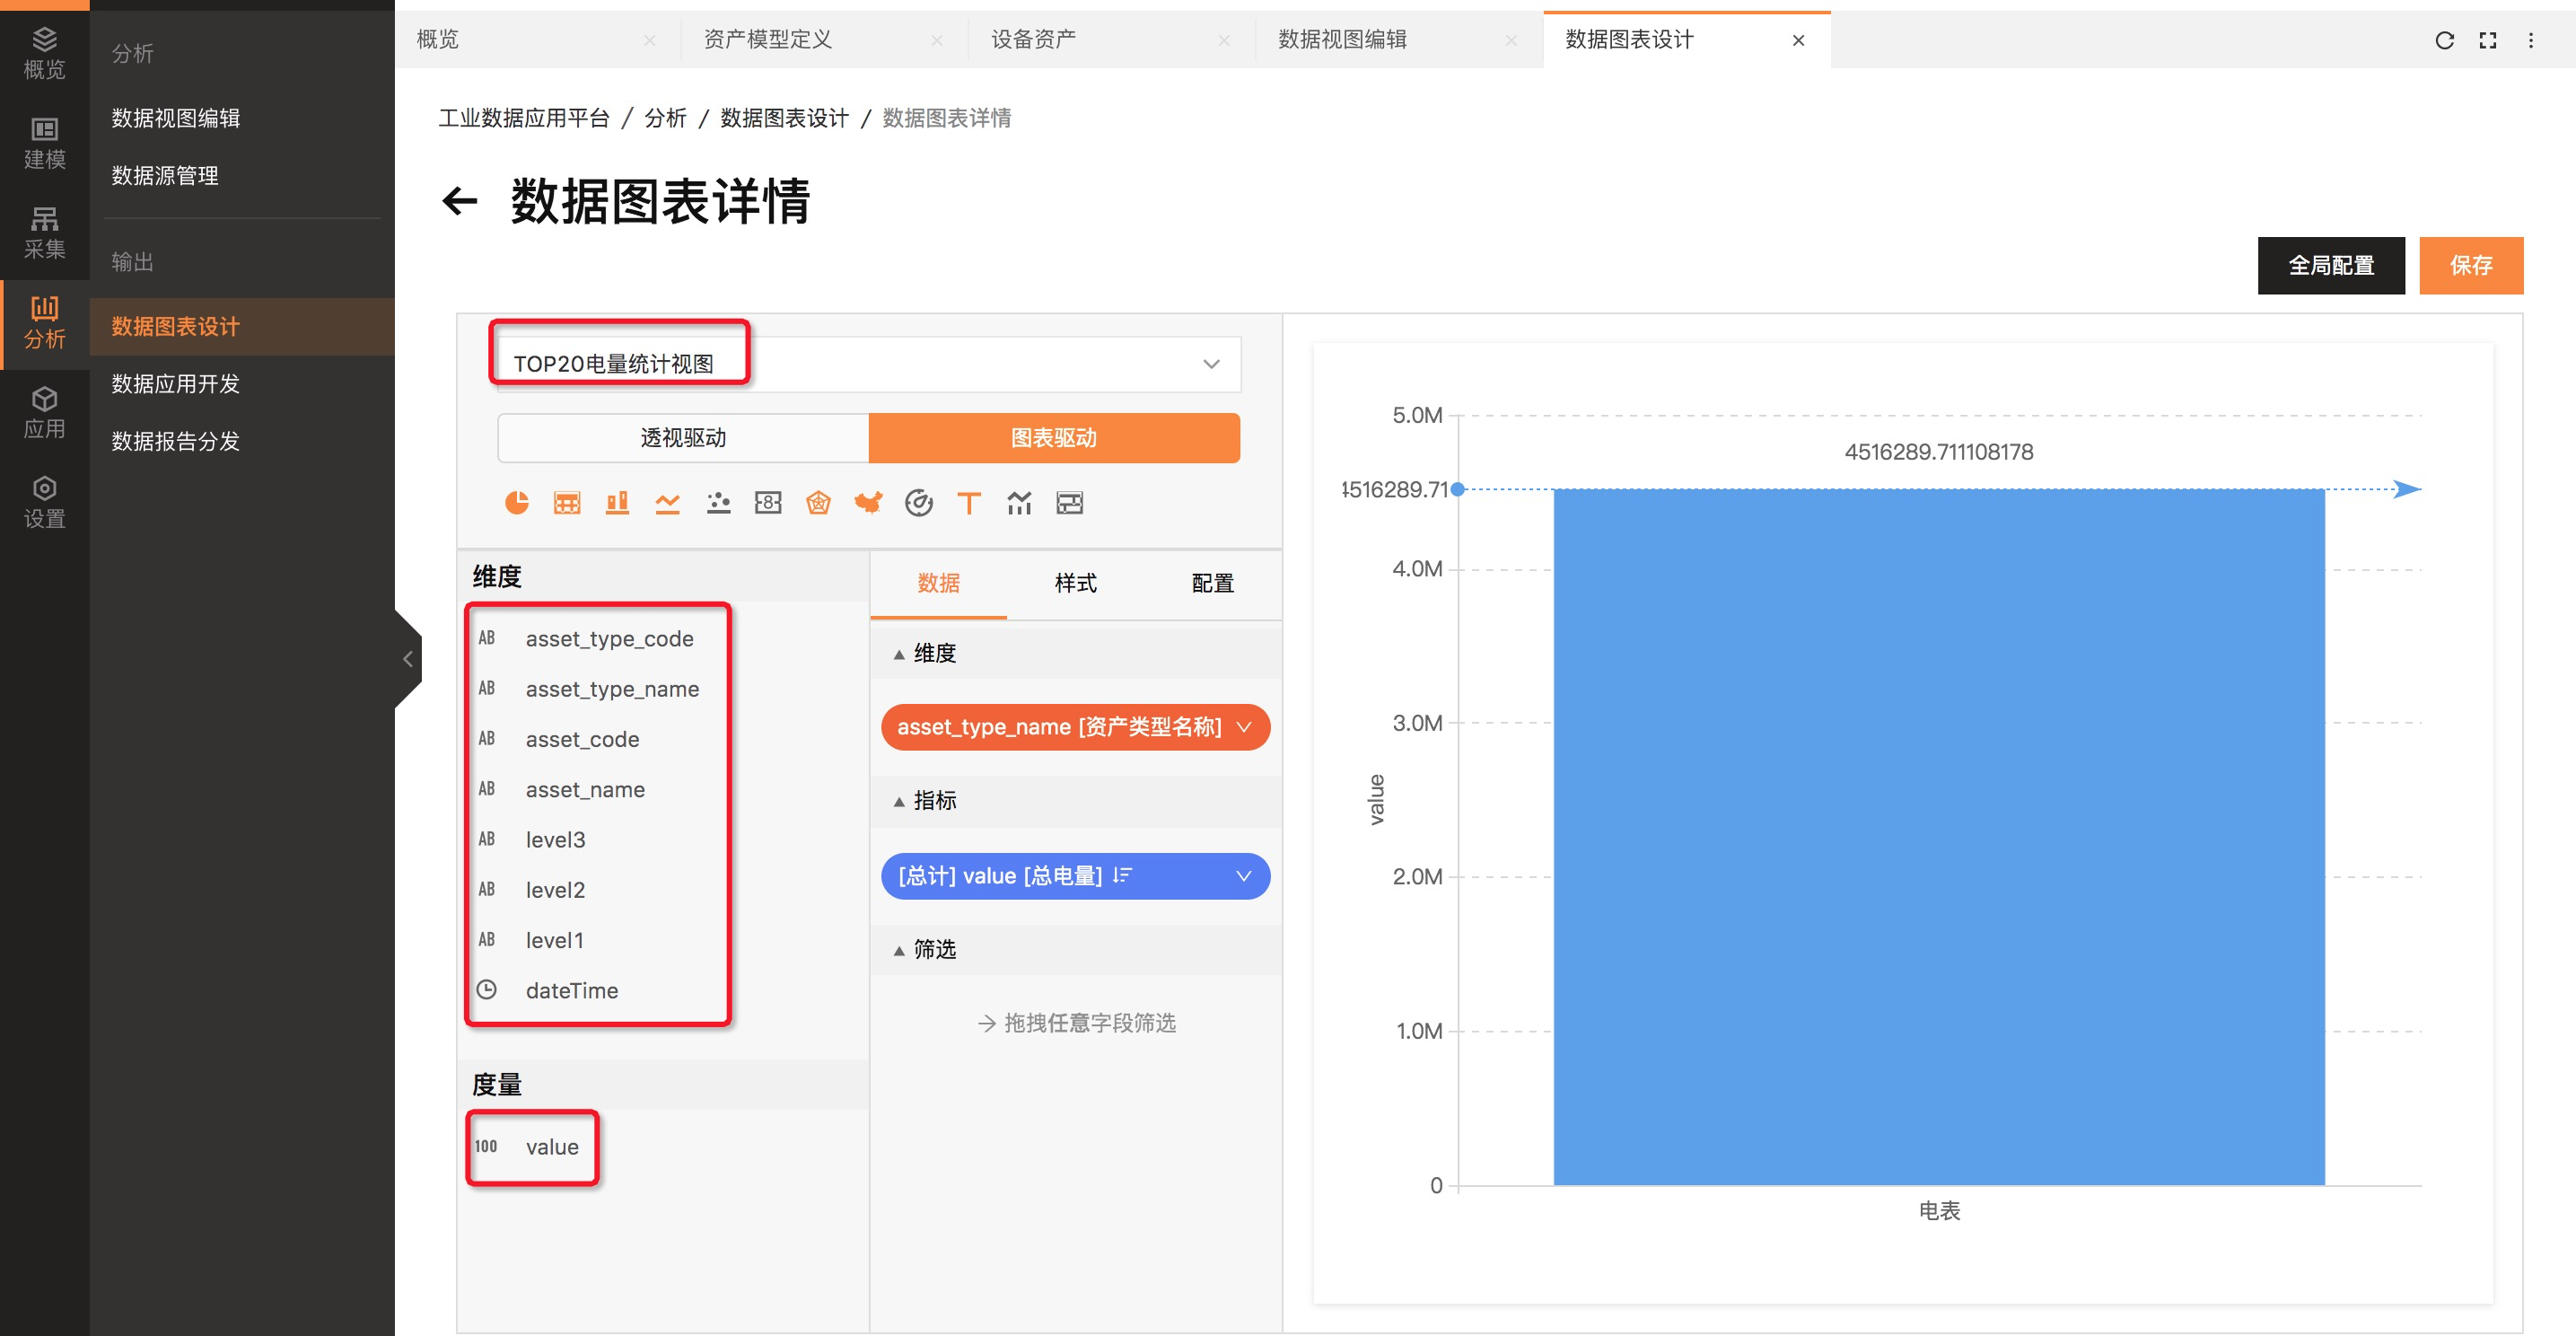Switch to the 样式 config tab
Screen dimensions: 2576x1336
1075,583
